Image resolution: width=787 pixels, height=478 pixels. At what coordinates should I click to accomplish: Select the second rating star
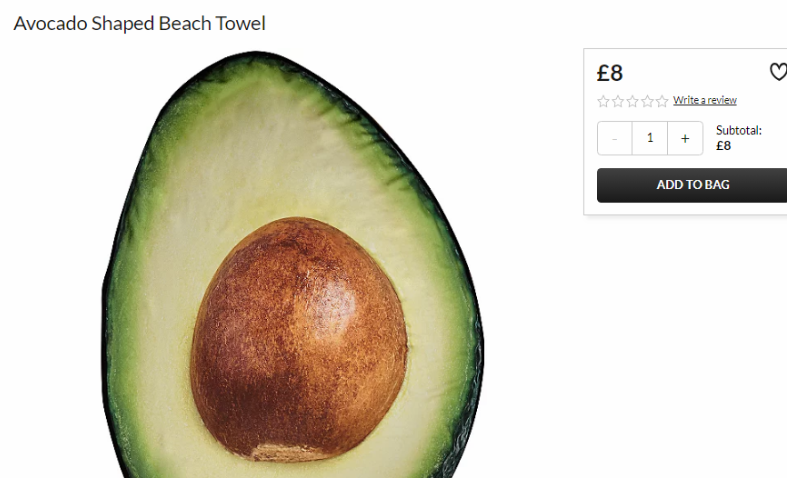click(x=618, y=101)
